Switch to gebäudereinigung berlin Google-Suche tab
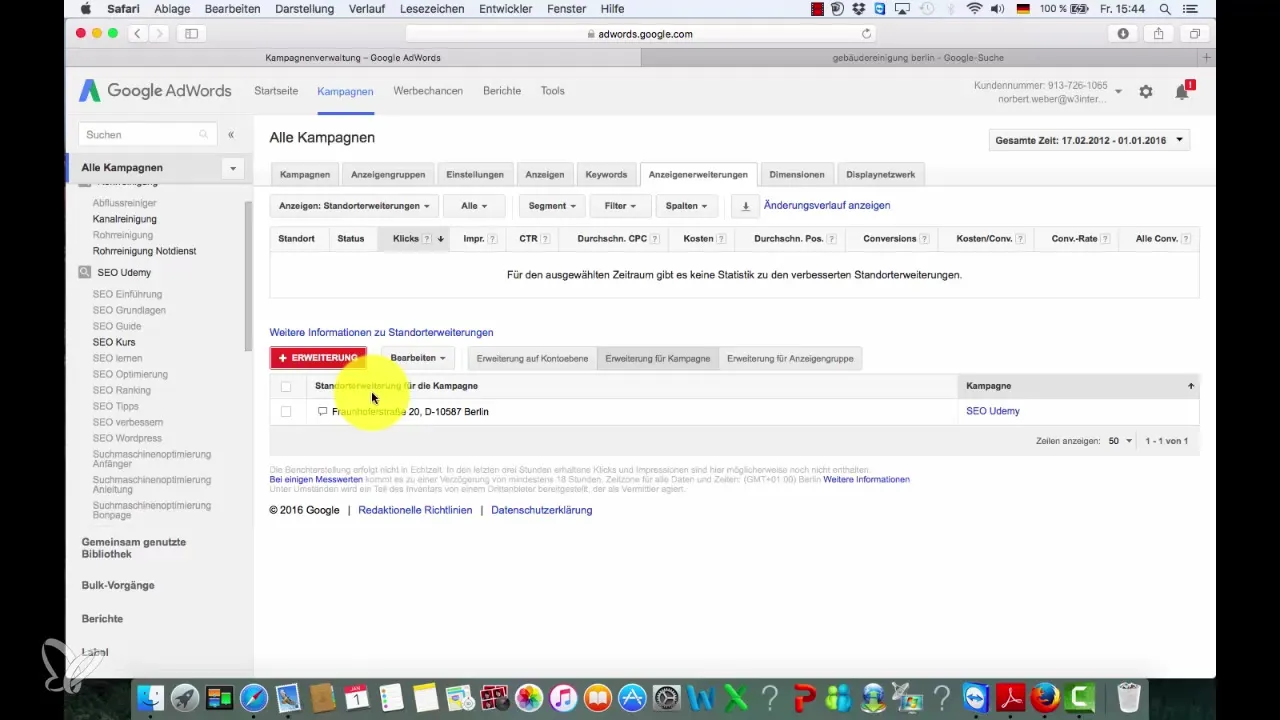The height and width of the screenshot is (720, 1280). 918,58
